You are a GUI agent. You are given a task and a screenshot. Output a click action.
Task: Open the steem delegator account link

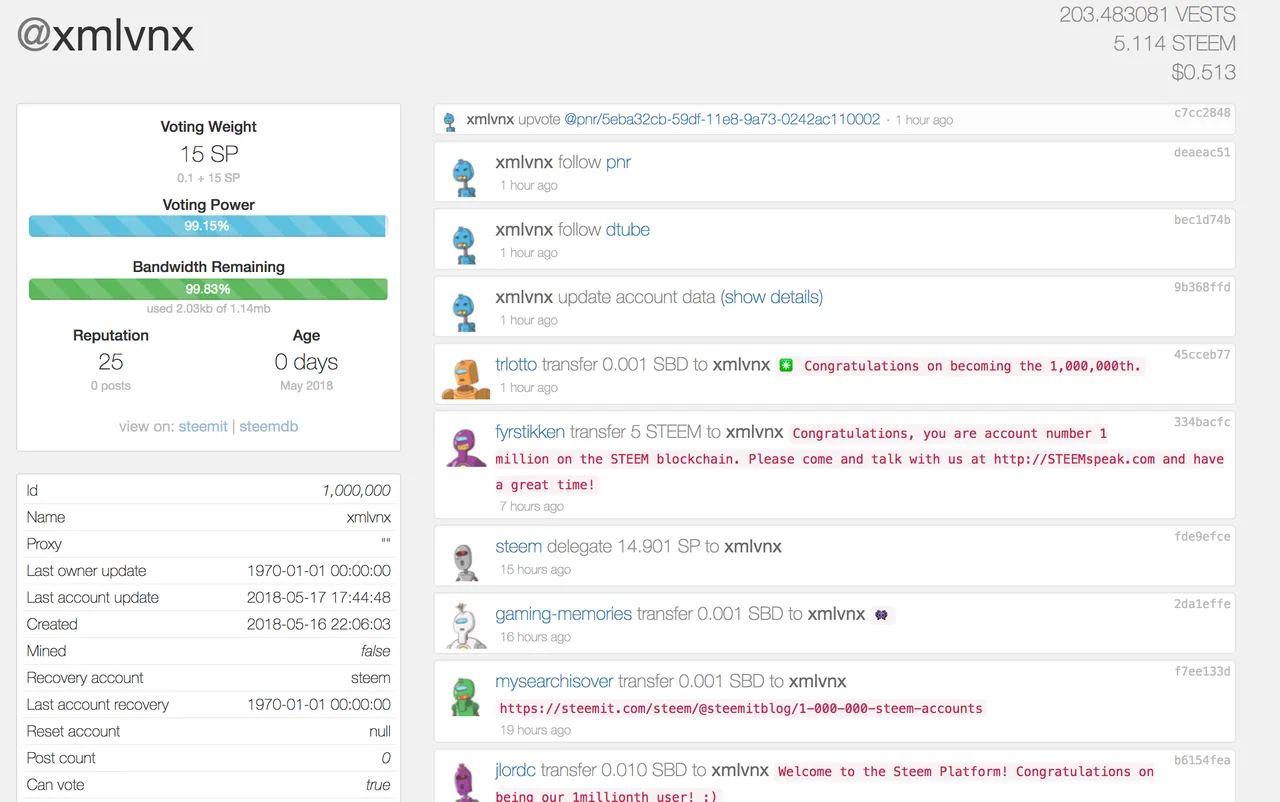point(519,546)
